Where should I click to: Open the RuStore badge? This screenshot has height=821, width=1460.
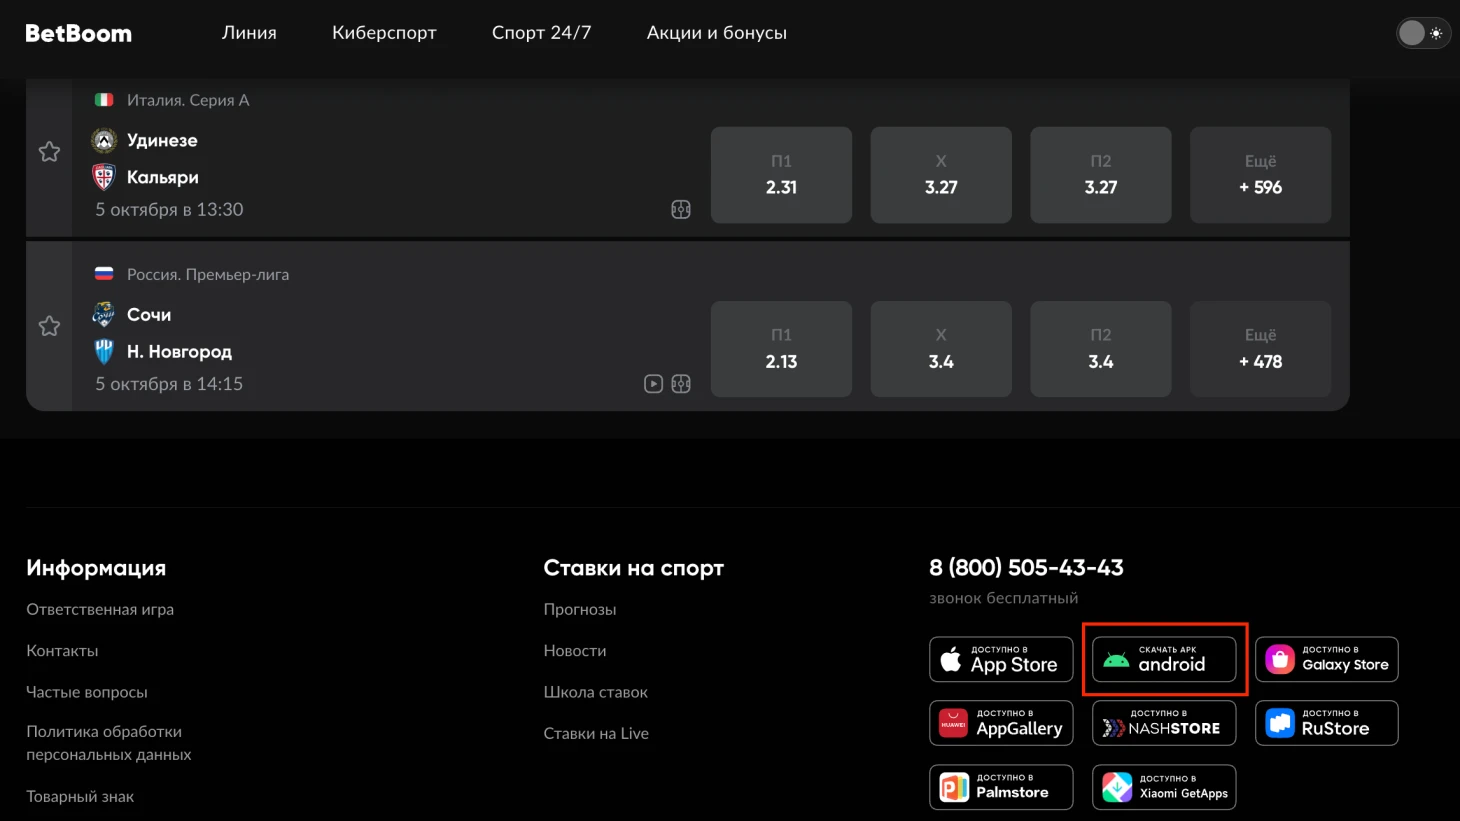(1327, 723)
